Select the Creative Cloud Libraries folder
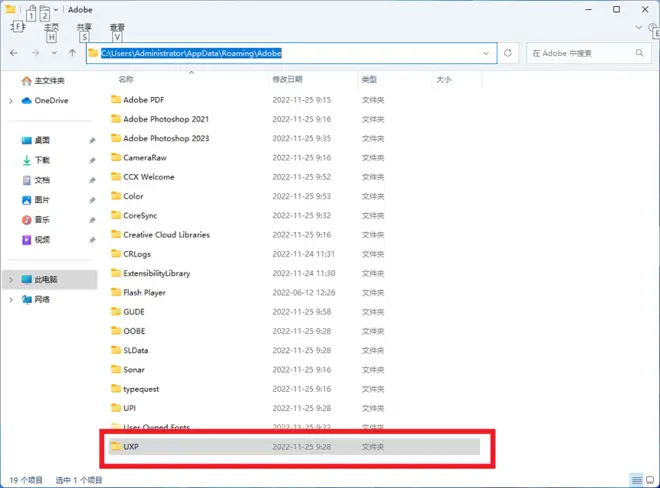Screen dimensions: 660x488 tap(160, 235)
